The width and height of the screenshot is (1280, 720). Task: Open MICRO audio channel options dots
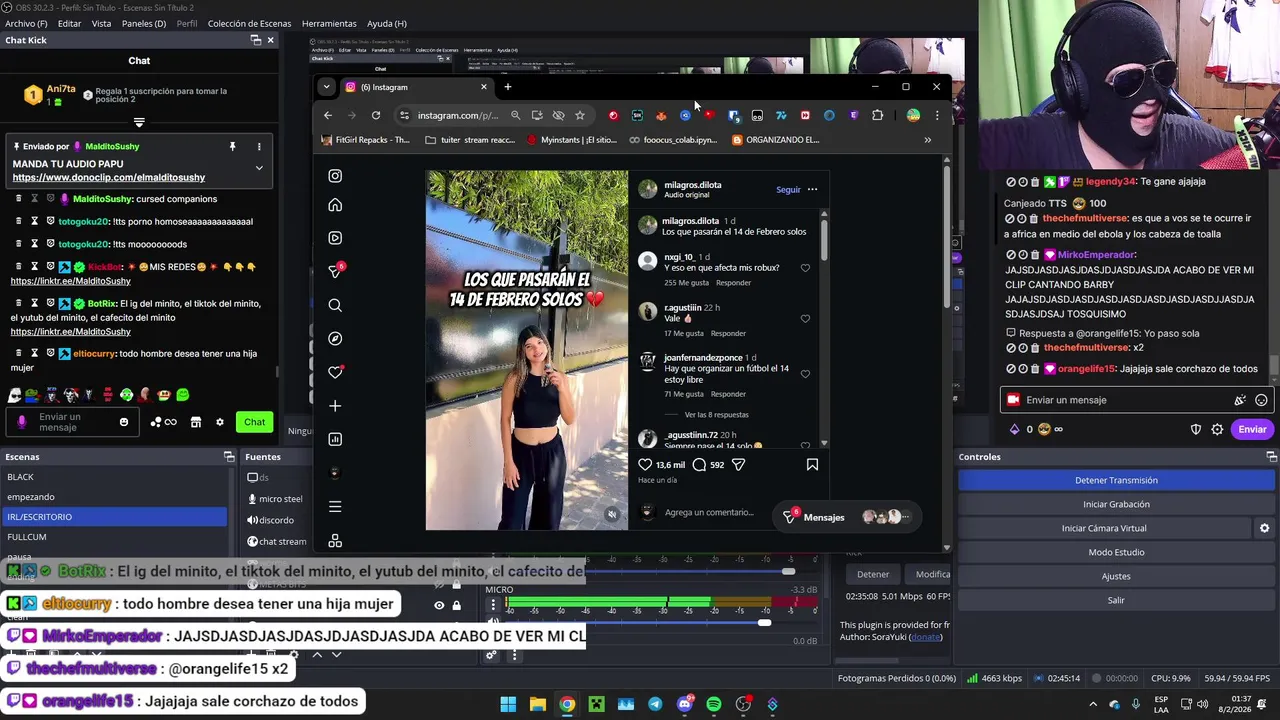click(493, 605)
